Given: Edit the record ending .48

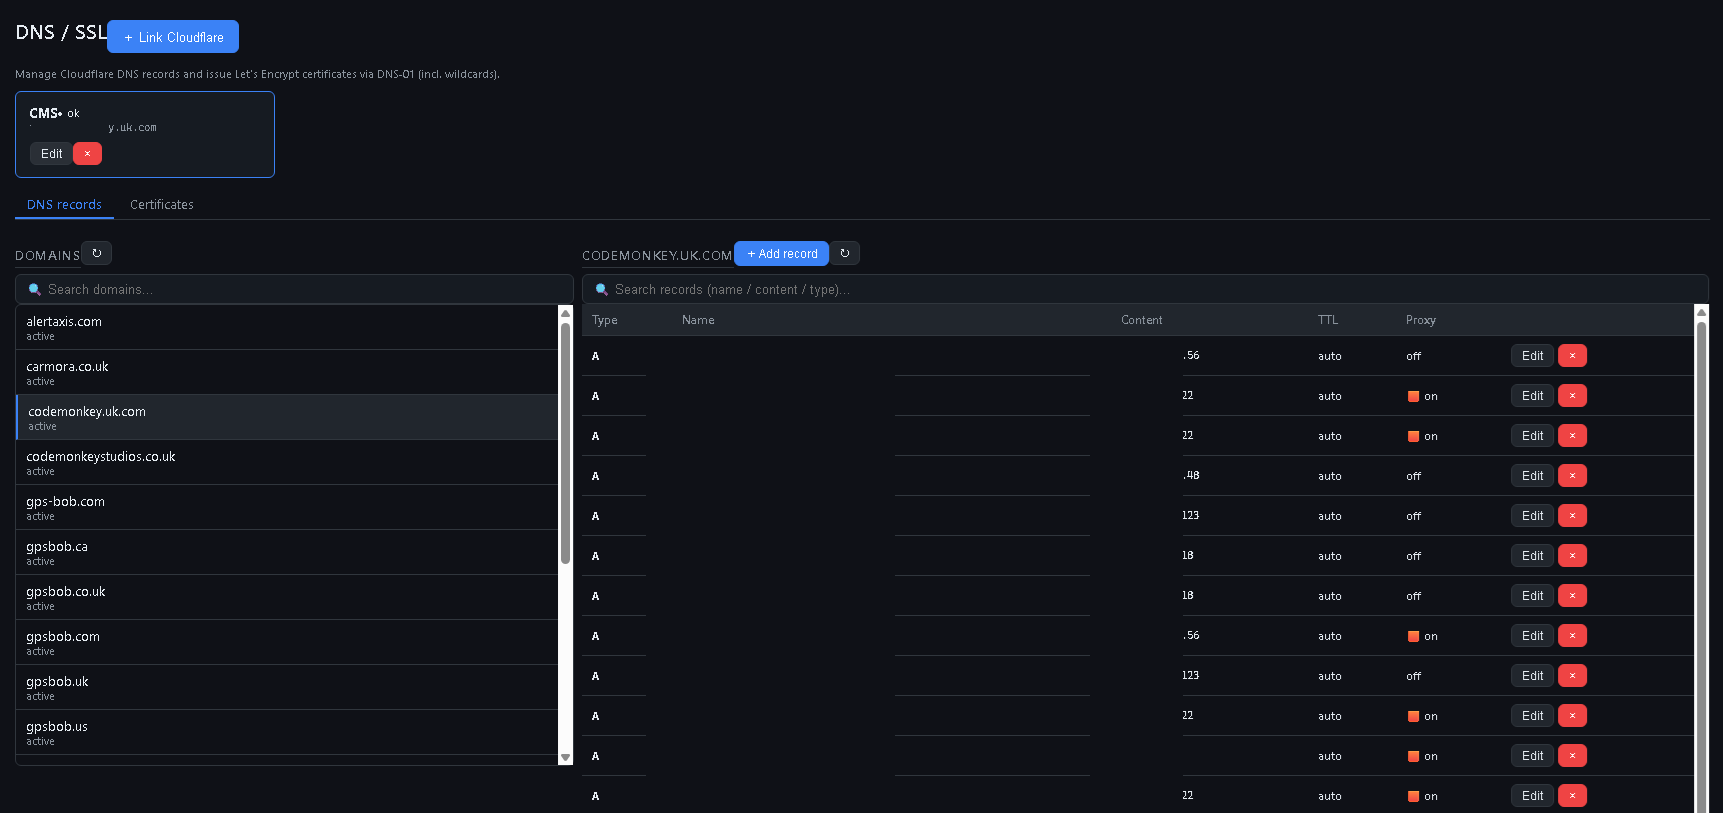Looking at the screenshot, I should [1532, 476].
